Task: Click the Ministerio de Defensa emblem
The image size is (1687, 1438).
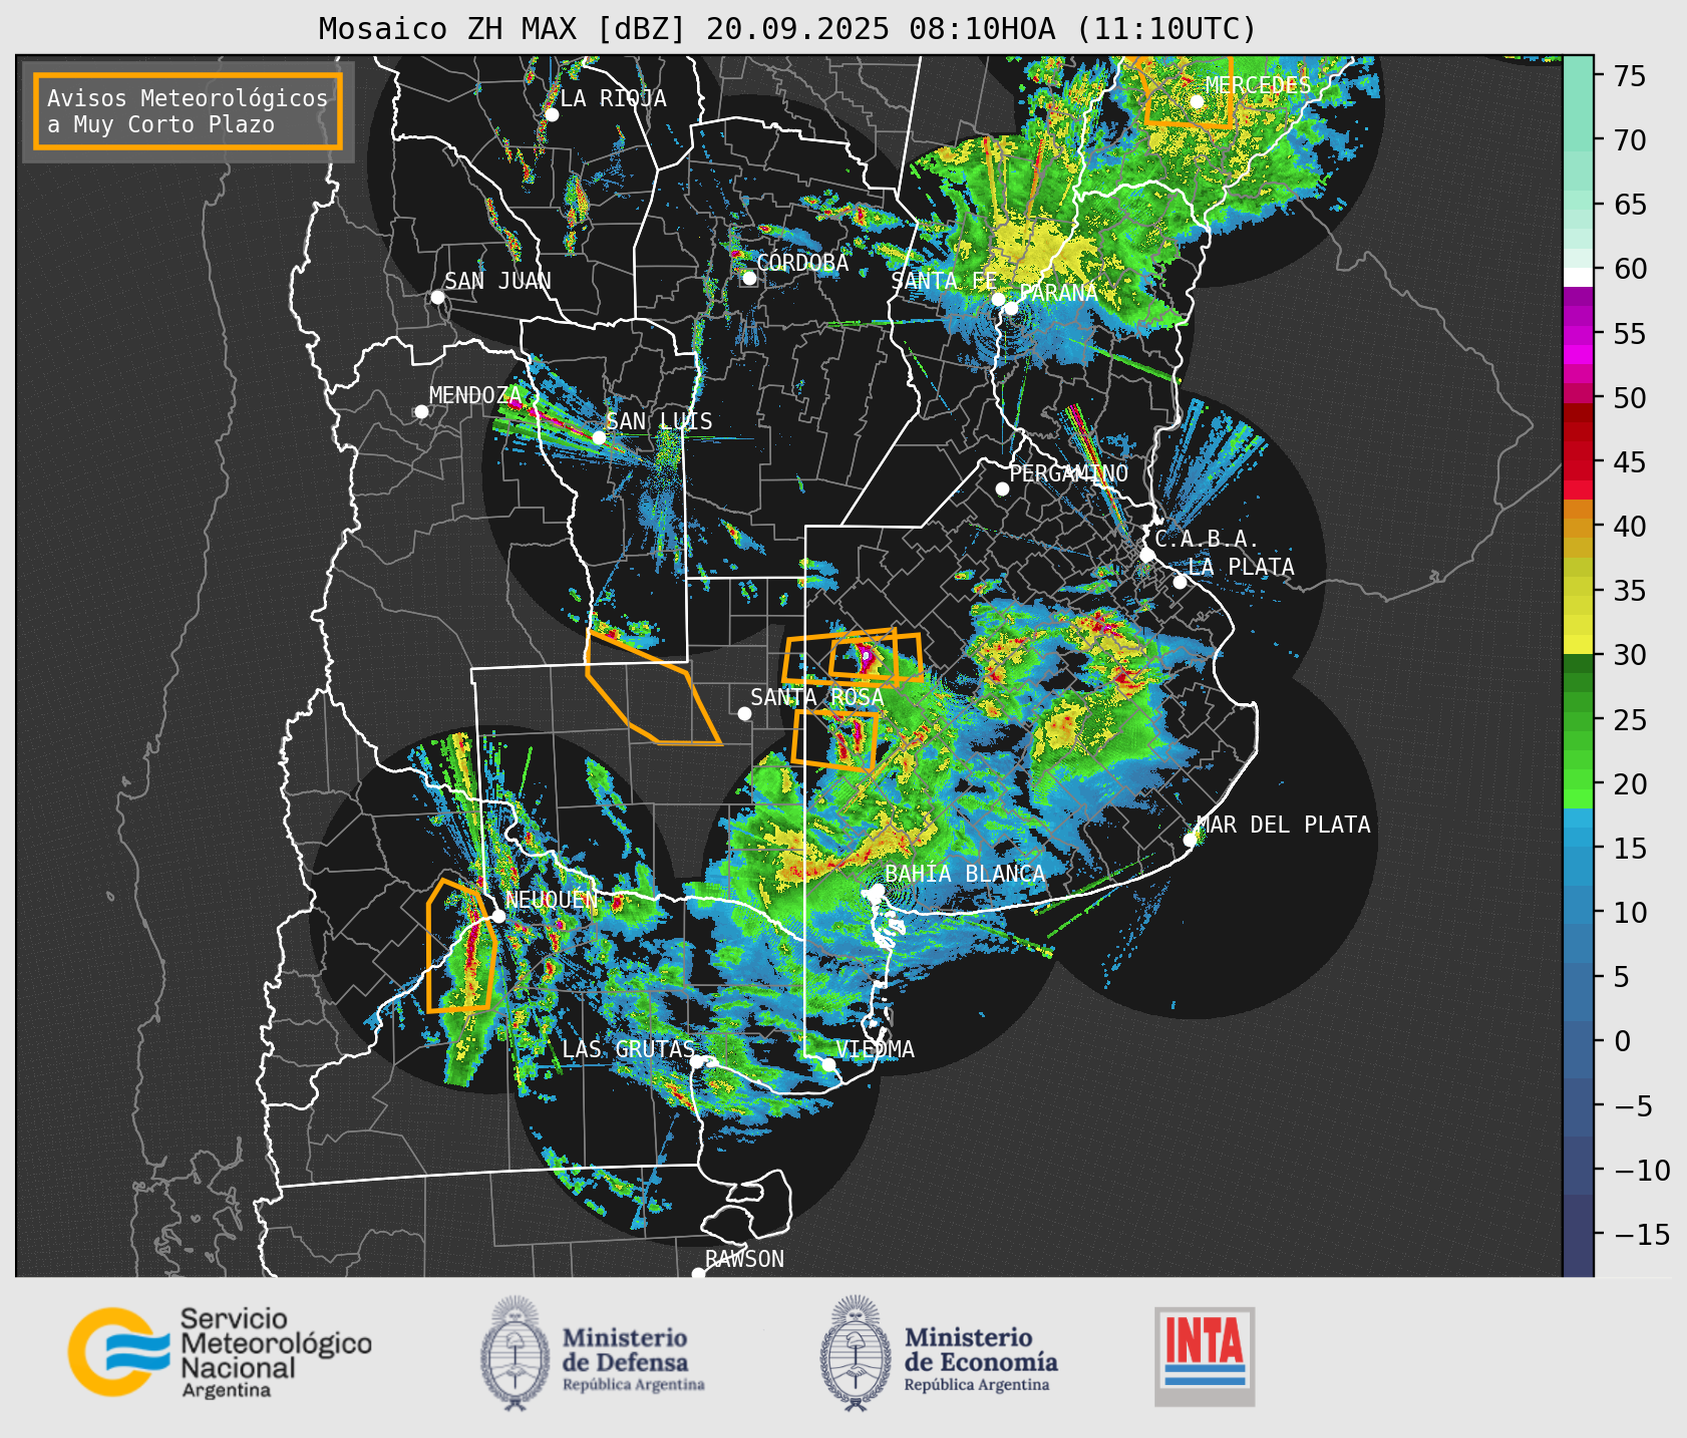Action: click(515, 1353)
